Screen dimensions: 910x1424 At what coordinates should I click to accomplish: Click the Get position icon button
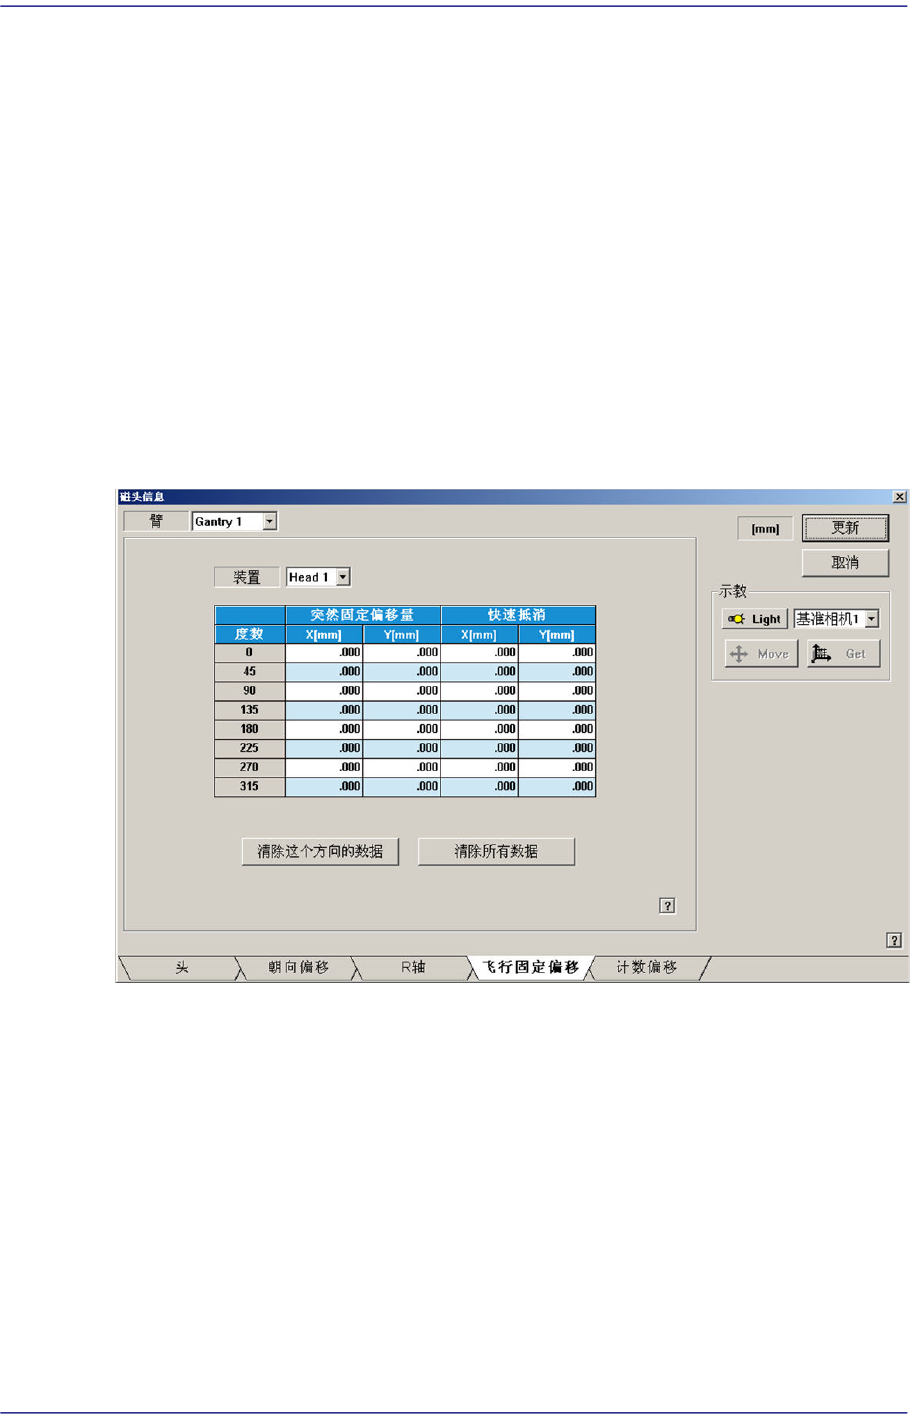point(843,654)
